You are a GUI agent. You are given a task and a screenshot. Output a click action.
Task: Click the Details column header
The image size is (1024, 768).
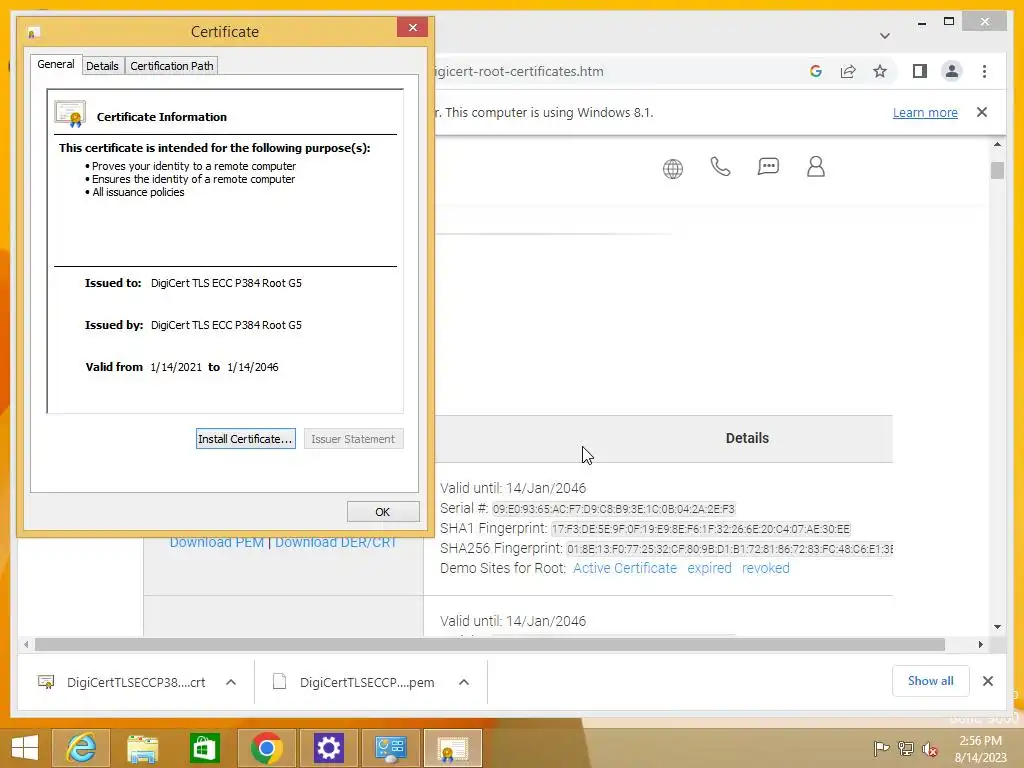click(747, 438)
